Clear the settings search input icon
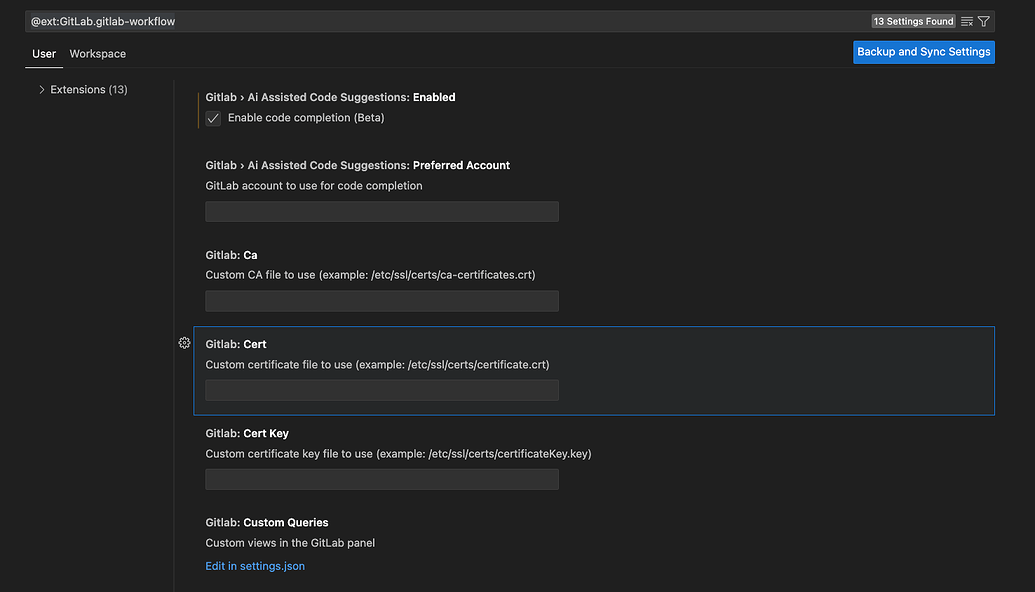 (966, 21)
